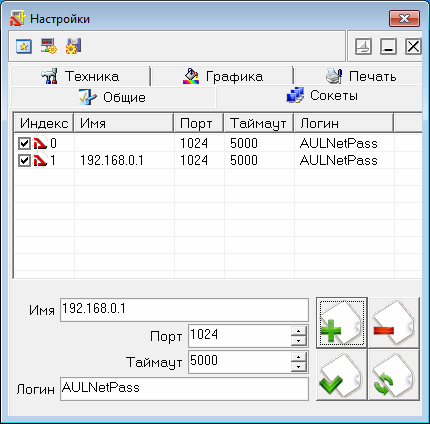Decrease the Порт value with down arrow

tap(298, 341)
